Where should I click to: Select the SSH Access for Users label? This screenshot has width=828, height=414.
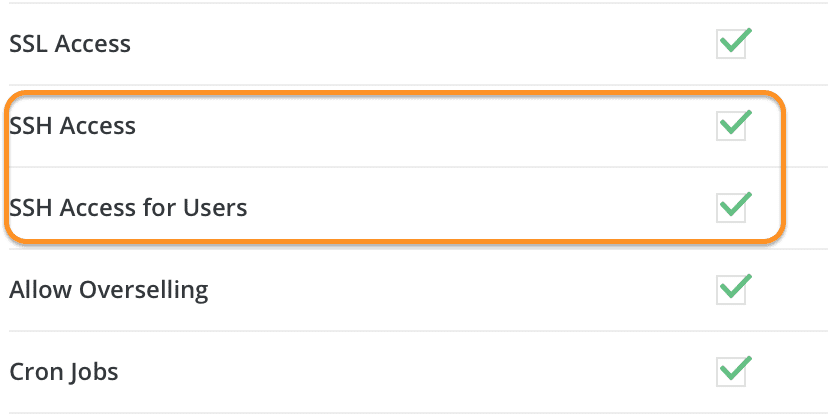coord(128,209)
